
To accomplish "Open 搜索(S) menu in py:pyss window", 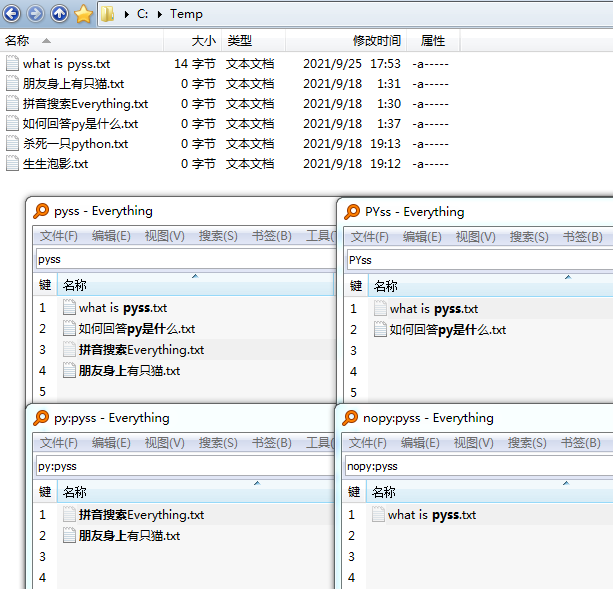I will [x=218, y=442].
